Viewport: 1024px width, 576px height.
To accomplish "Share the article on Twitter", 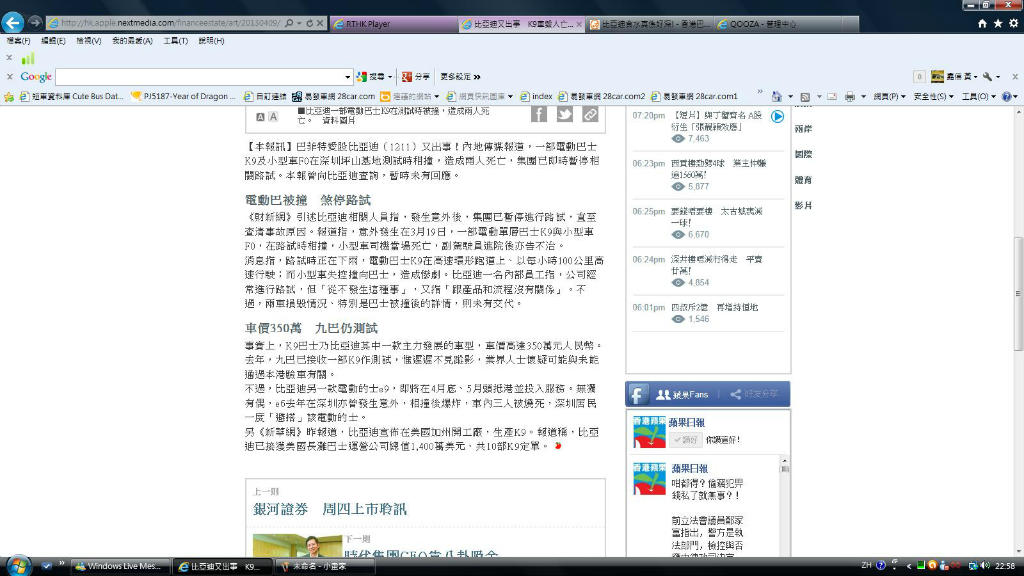I will coord(564,114).
